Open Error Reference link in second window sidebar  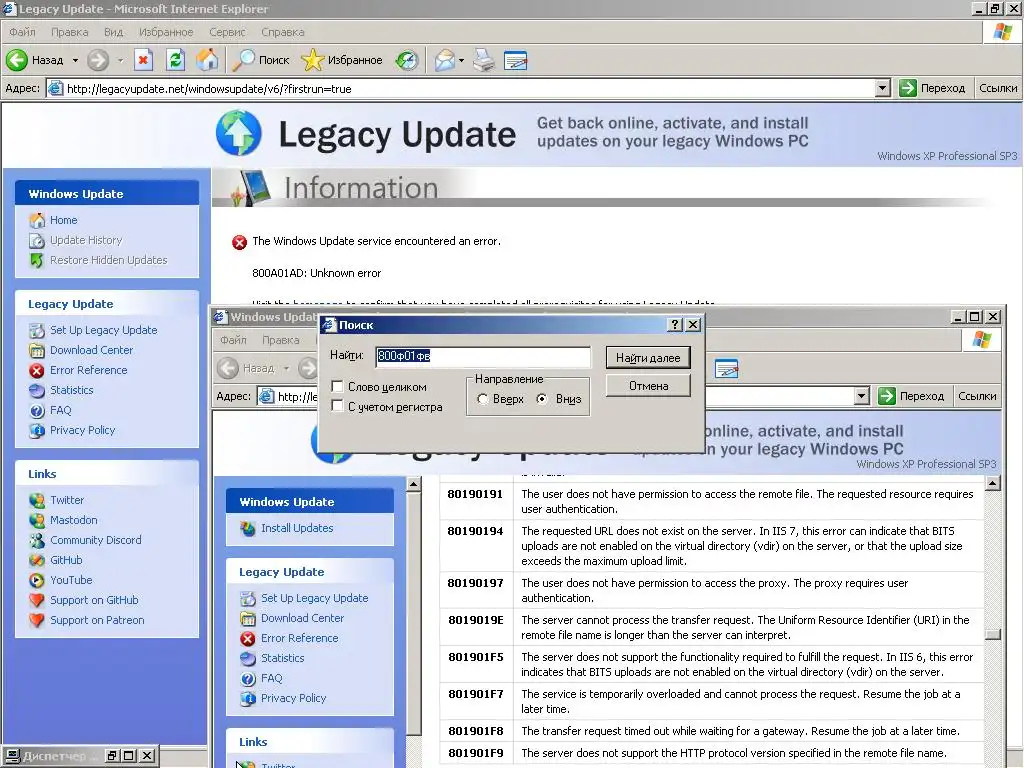tap(300, 638)
